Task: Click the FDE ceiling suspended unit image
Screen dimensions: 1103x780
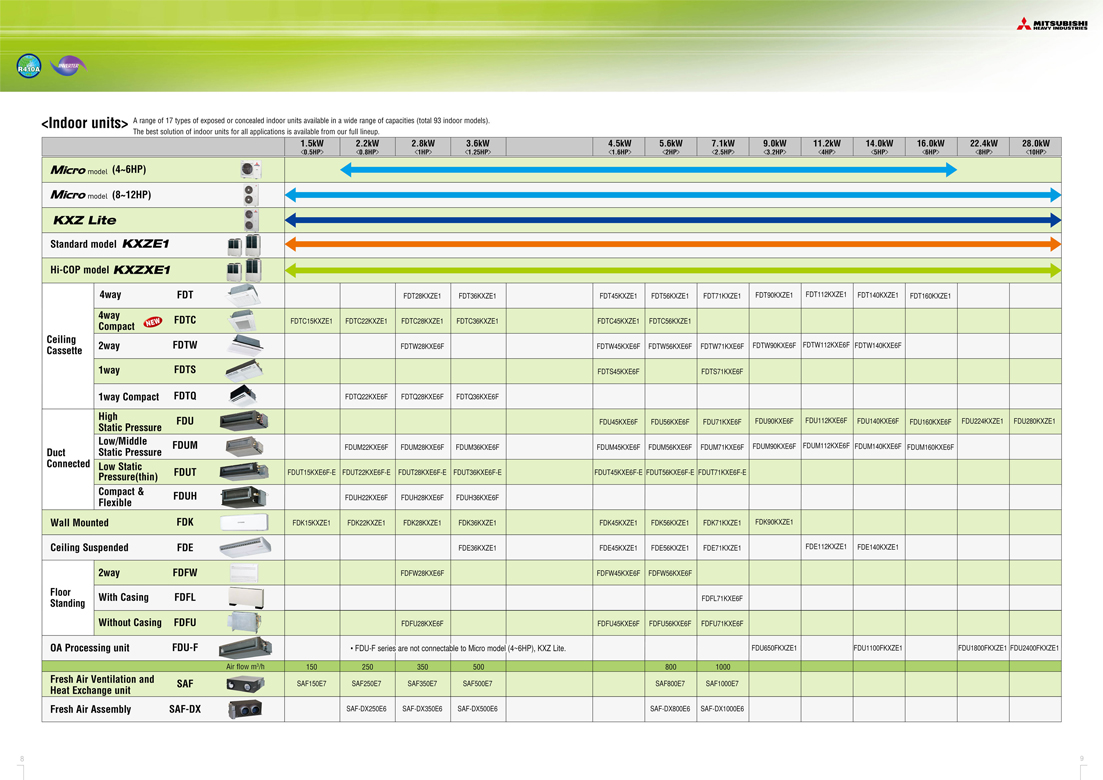Action: 244,548
